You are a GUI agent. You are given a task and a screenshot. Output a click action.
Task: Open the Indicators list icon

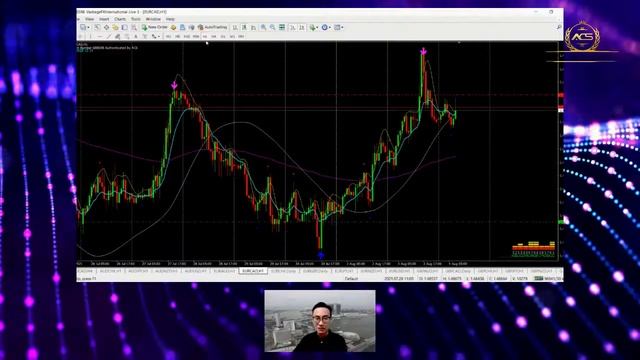pyautogui.click(x=312, y=27)
